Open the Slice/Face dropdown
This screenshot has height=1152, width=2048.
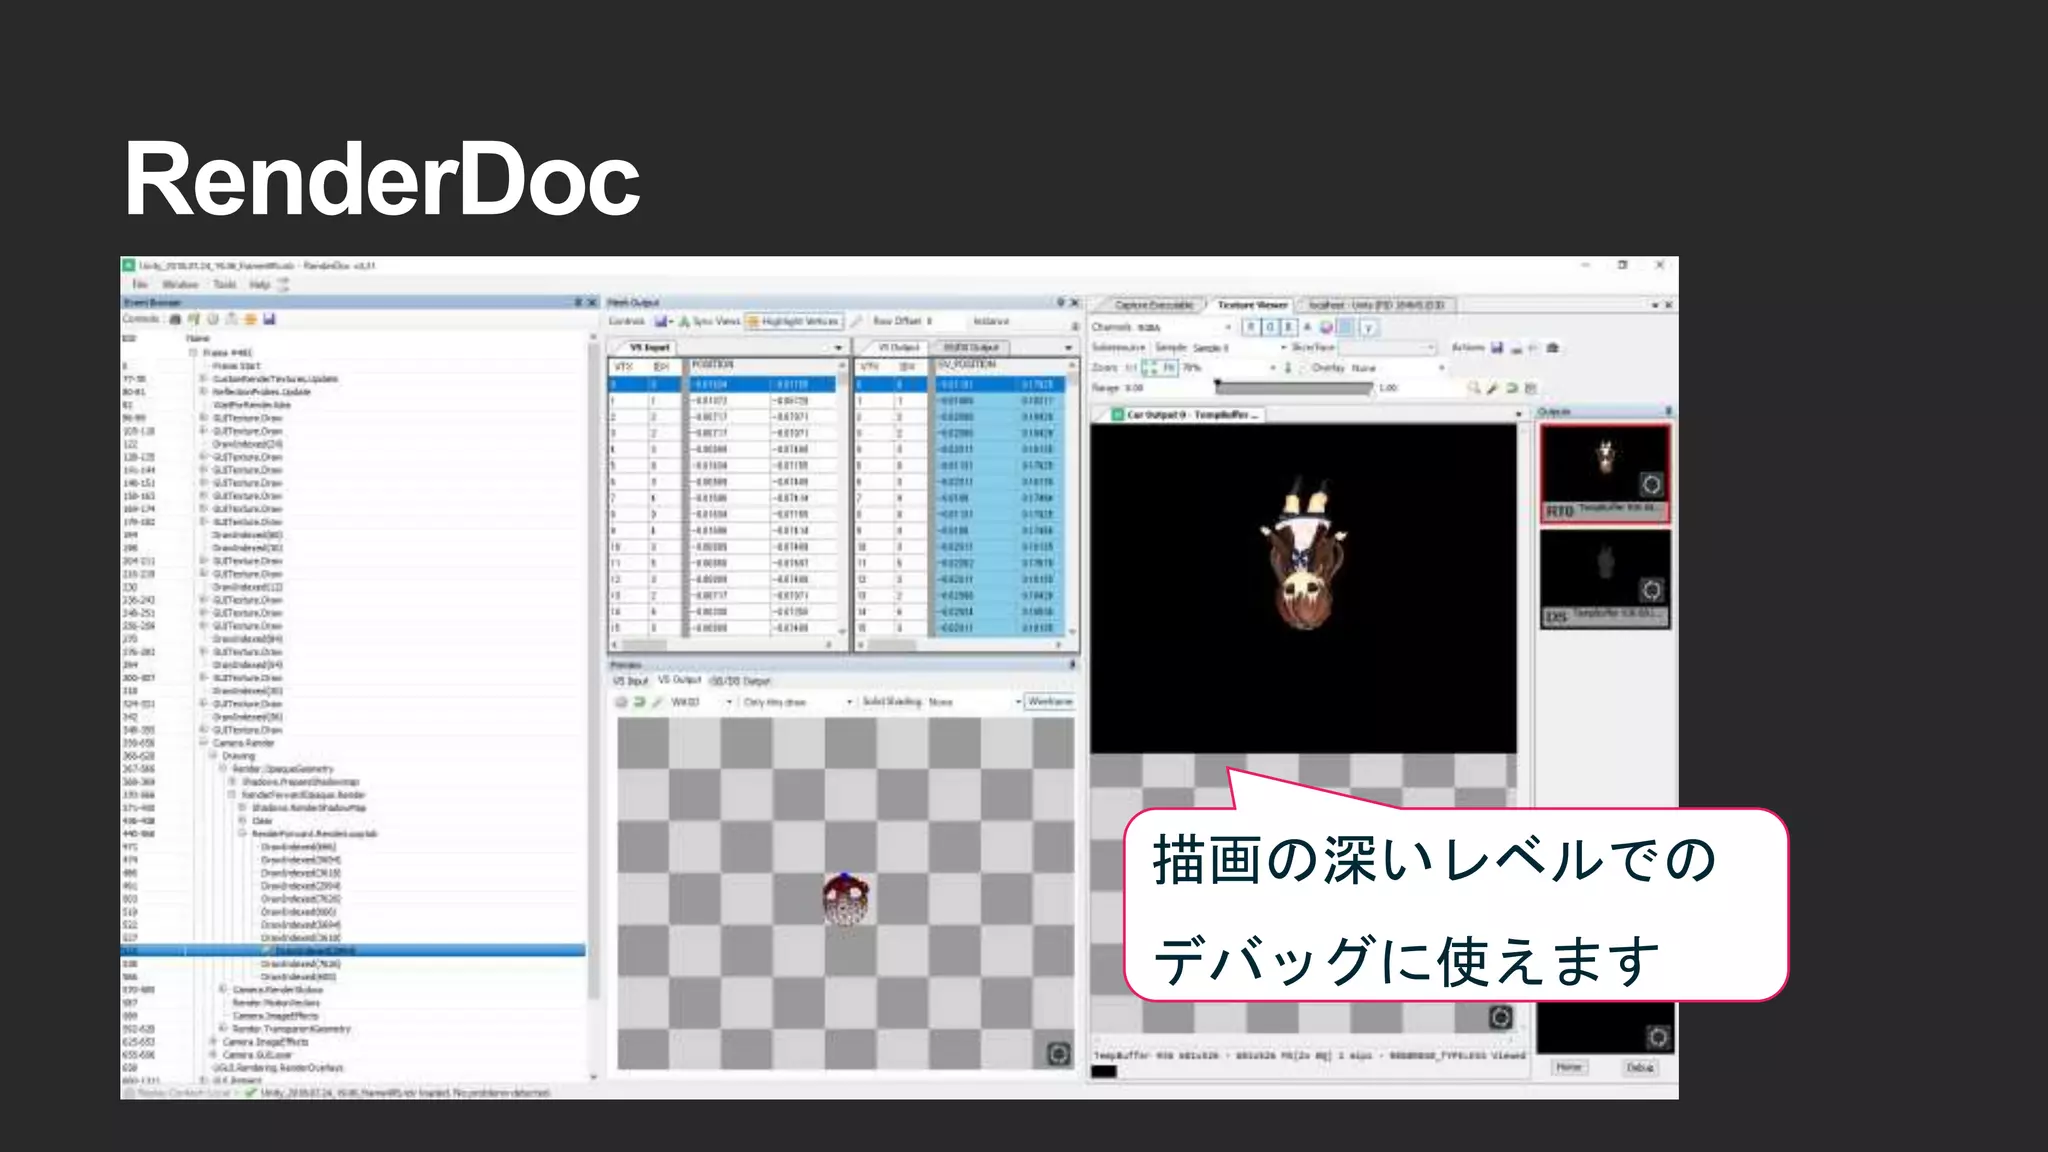[1388, 347]
